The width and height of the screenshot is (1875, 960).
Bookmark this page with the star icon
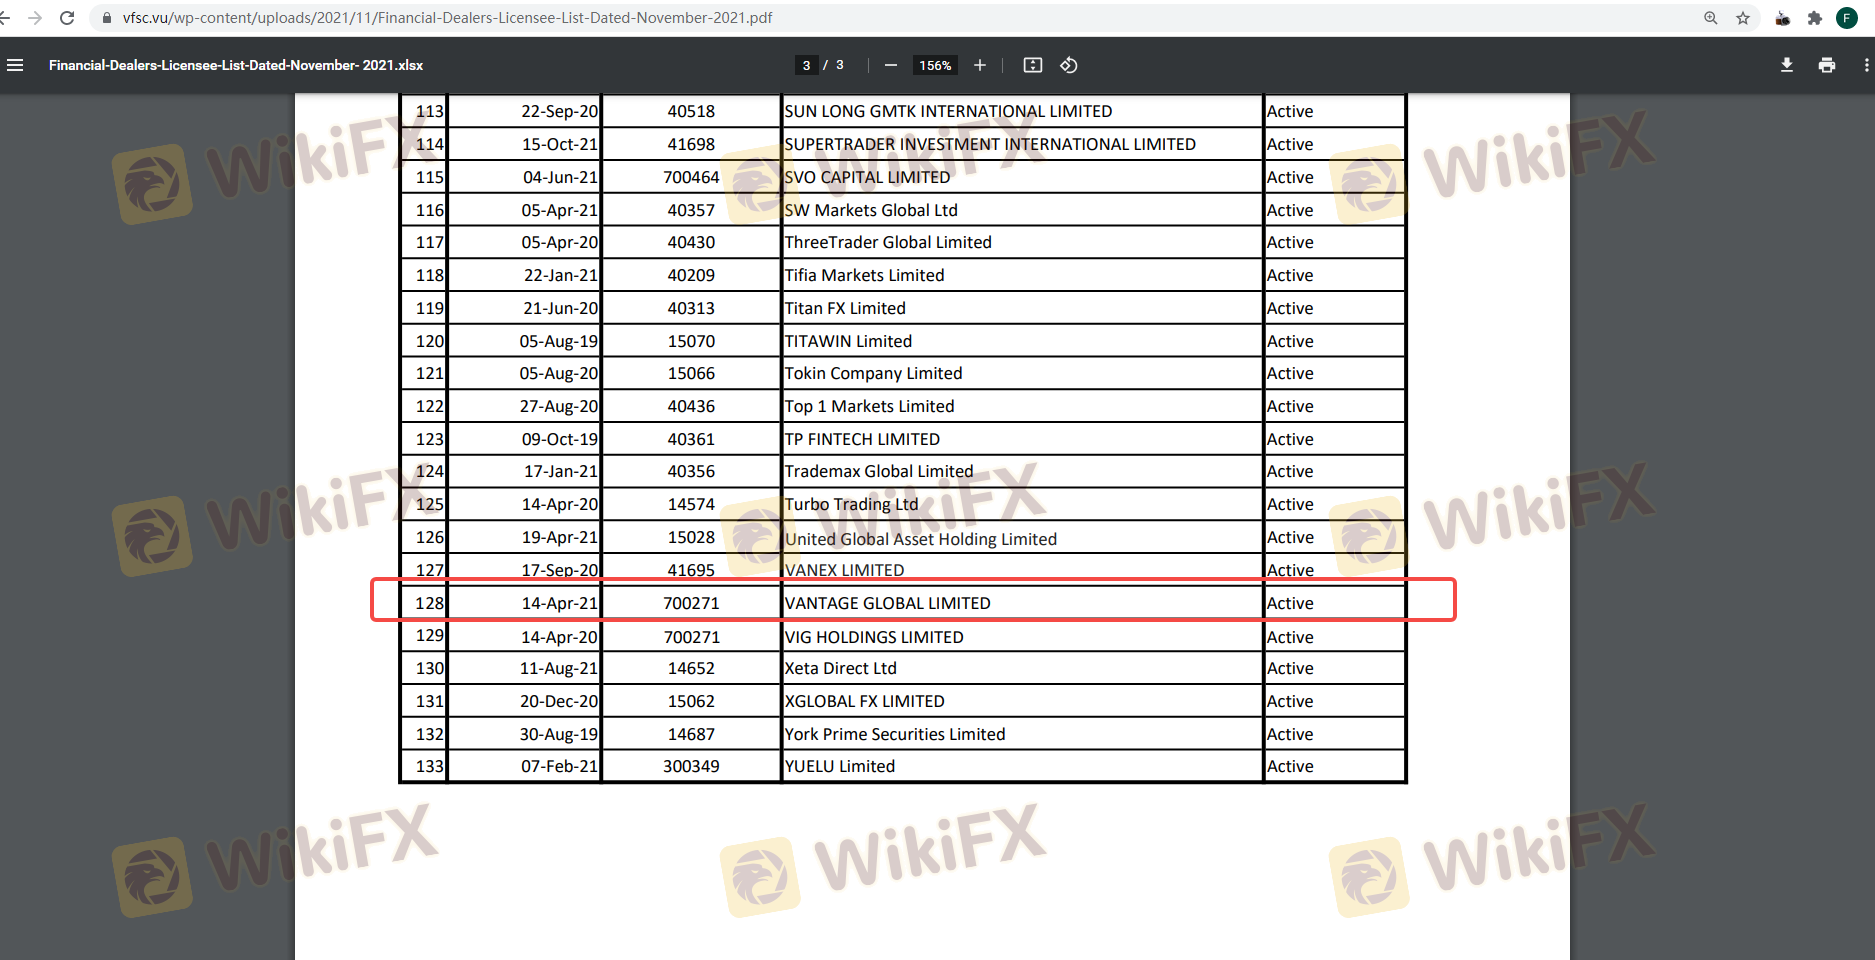(1743, 18)
